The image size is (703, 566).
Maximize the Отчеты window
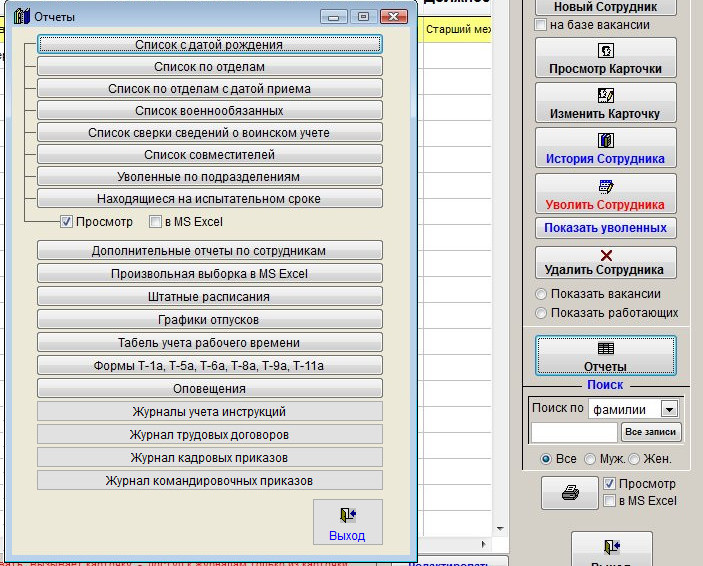364,17
